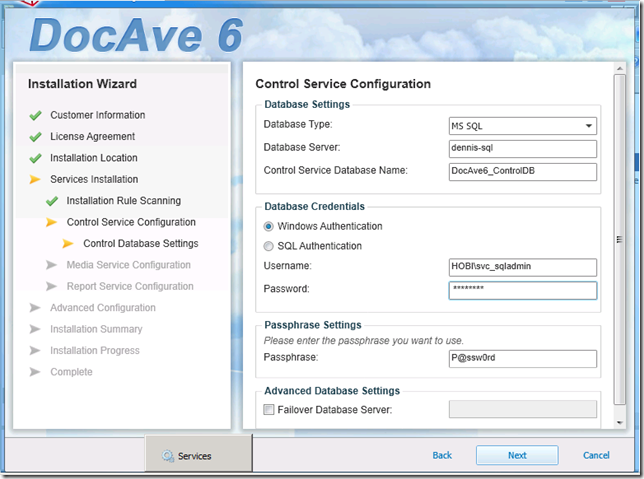Screen dimensions: 644x479
Task: Select Windows Authentication radio button
Action: (268, 226)
